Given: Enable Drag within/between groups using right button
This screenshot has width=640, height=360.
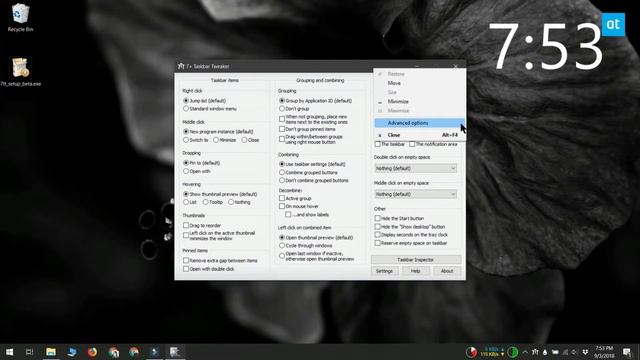Looking at the screenshot, I should (x=311, y=139).
